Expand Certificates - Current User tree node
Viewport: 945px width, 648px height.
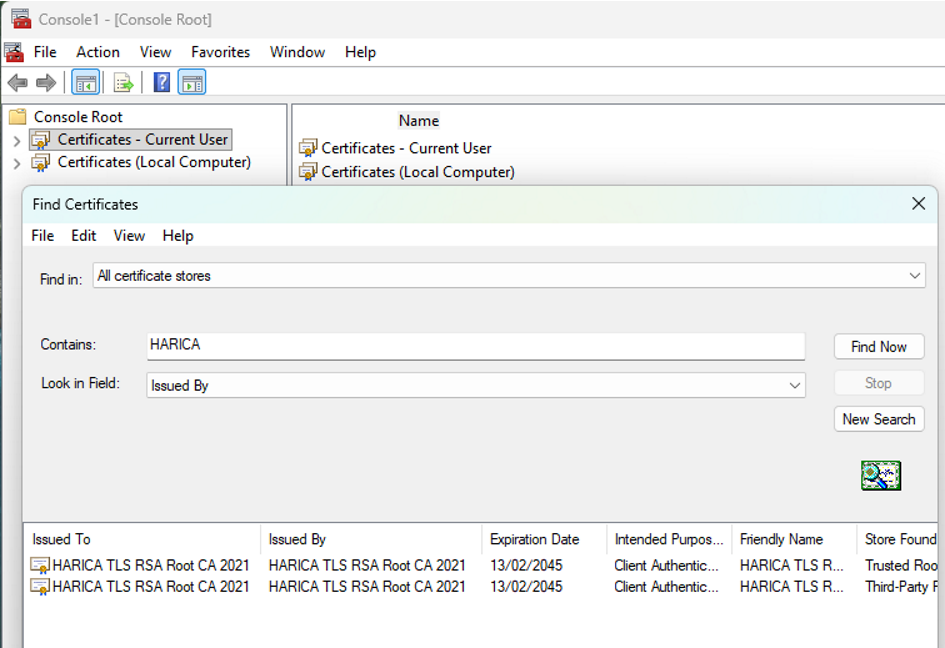[17, 141]
